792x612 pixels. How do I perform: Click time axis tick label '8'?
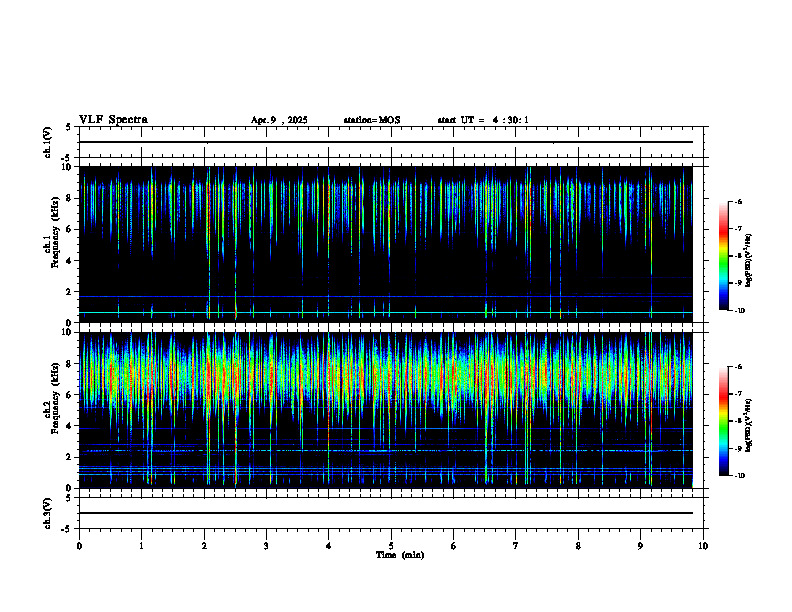tap(578, 546)
